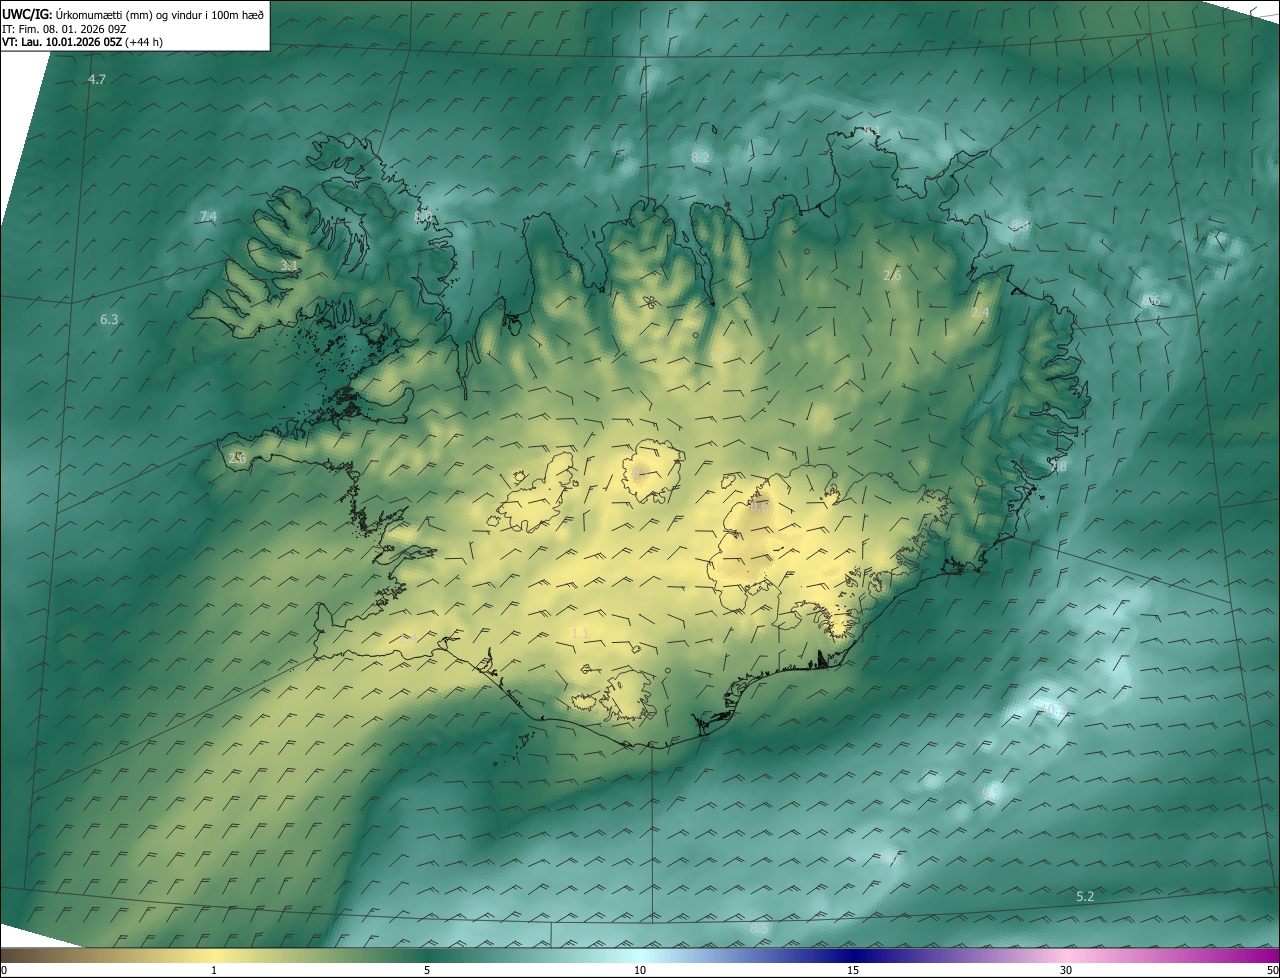
Task: Click the color scale tick label 0
Action: pyautogui.click(x=3, y=970)
